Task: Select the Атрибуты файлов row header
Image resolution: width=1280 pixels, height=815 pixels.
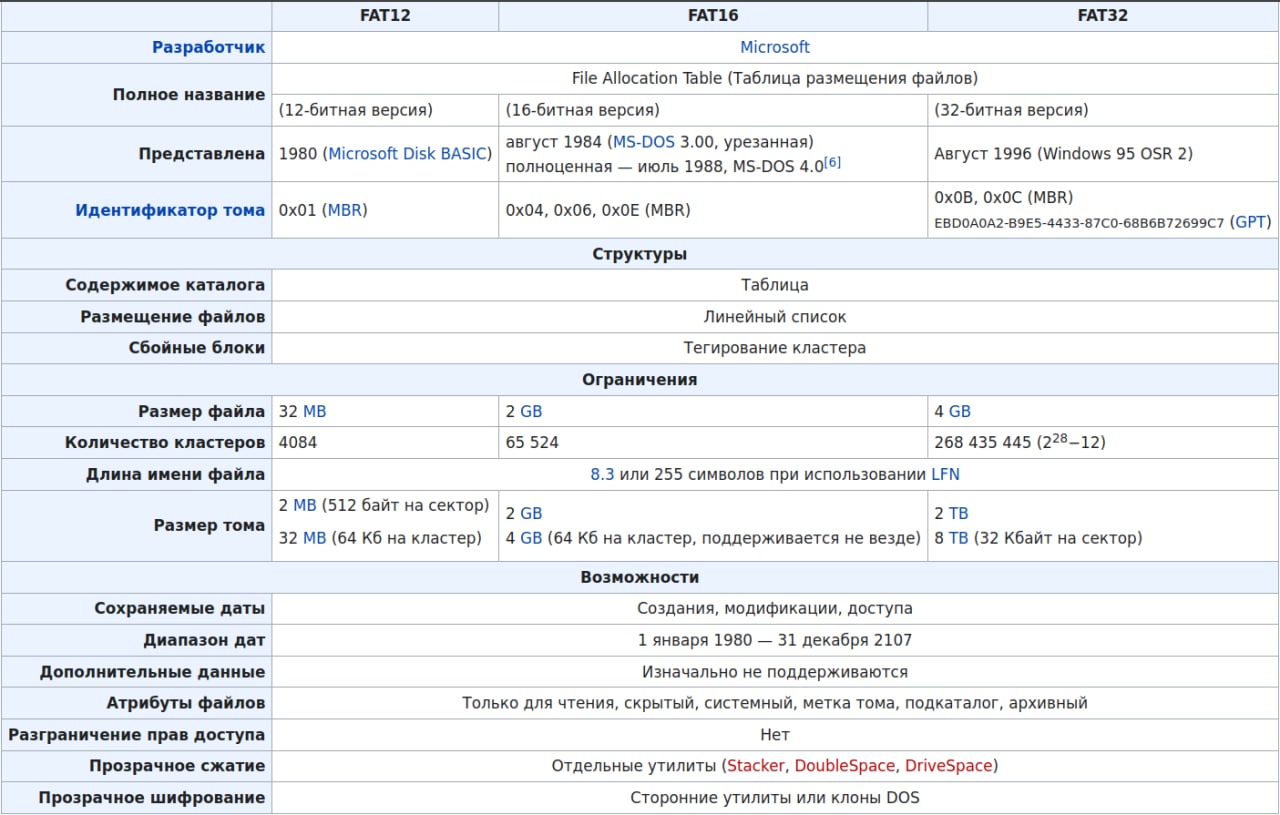Action: coord(136,703)
